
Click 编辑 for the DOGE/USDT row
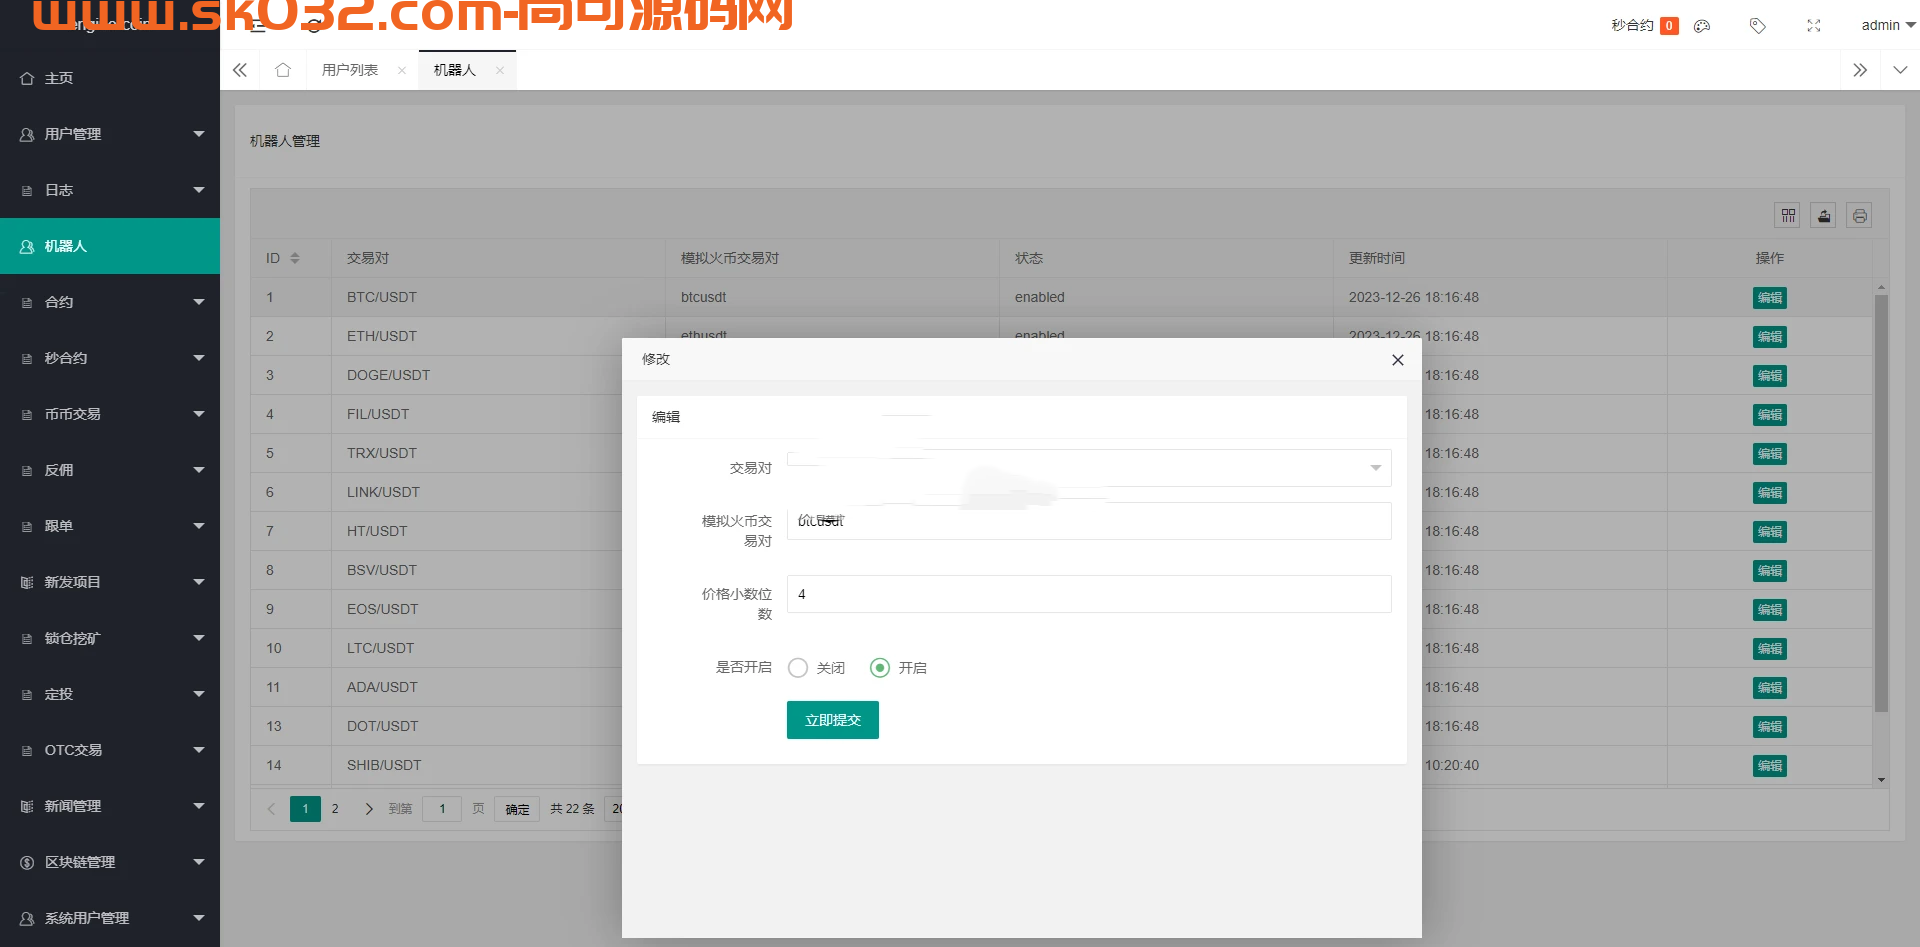pyautogui.click(x=1770, y=376)
